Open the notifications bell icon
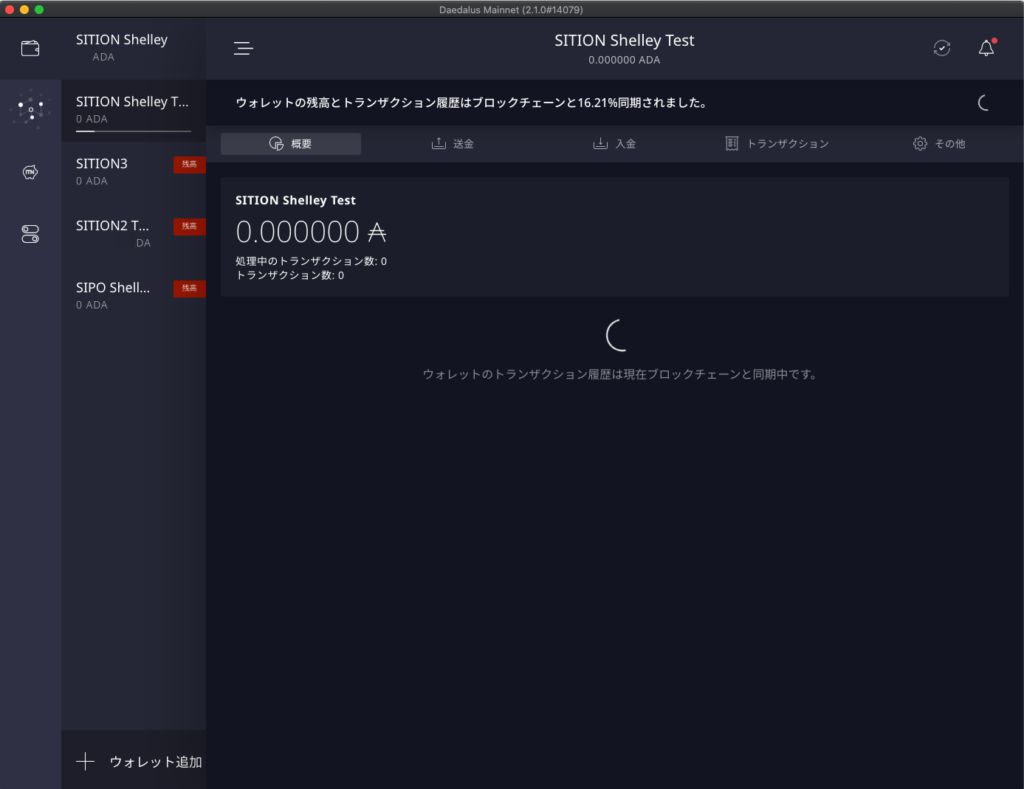The image size is (1024, 789). click(x=986, y=48)
